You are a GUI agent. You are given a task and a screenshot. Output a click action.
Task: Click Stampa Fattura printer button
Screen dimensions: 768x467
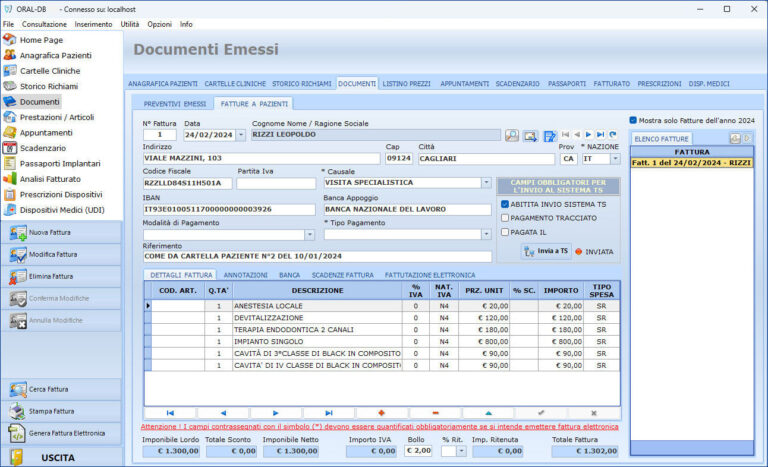50,411
